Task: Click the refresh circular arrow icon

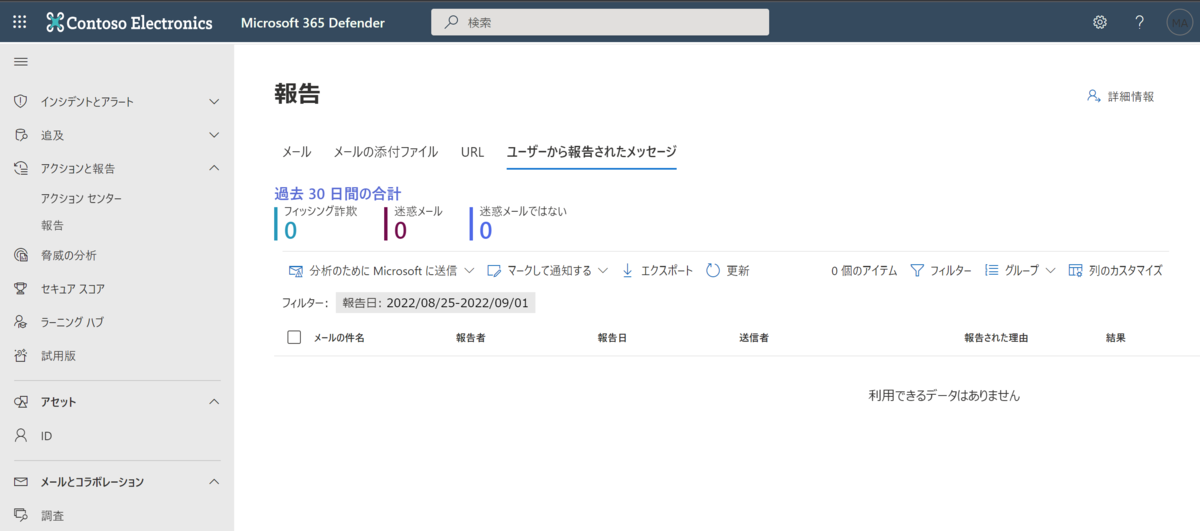Action: tap(713, 270)
